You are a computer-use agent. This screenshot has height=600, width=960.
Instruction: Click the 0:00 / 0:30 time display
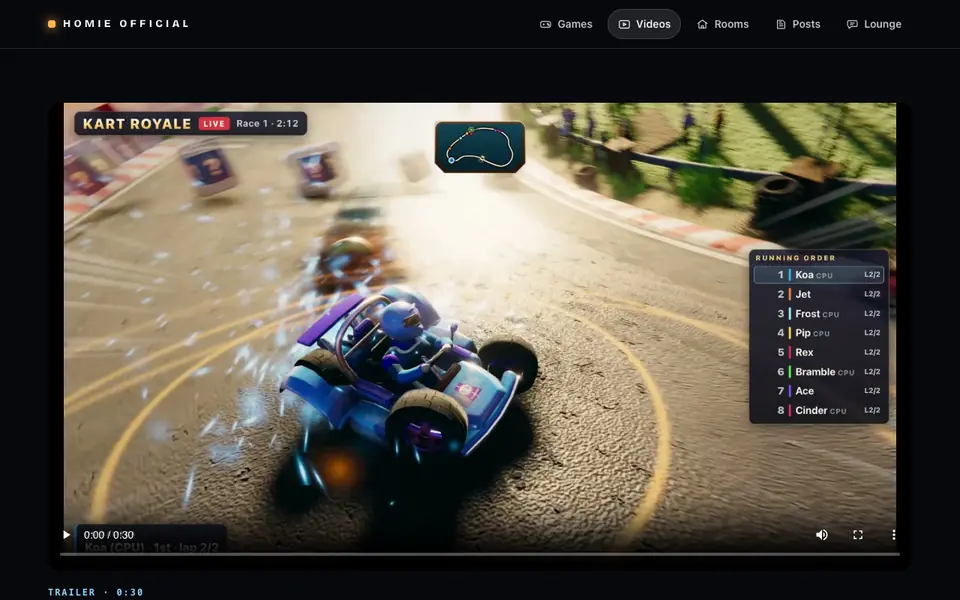tap(108, 534)
